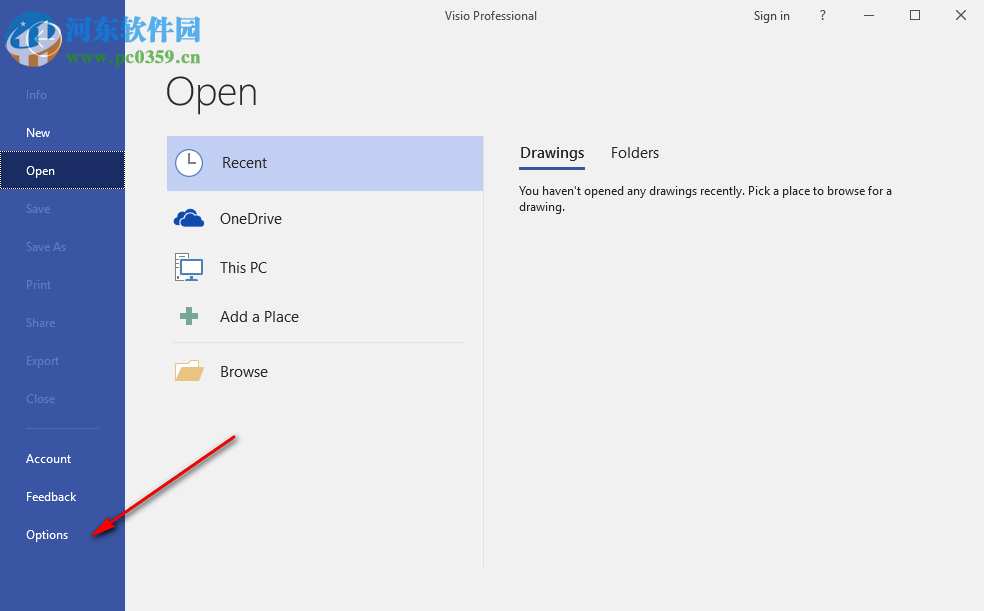984x611 pixels.
Task: Click the Sign in link
Action: (x=771, y=15)
